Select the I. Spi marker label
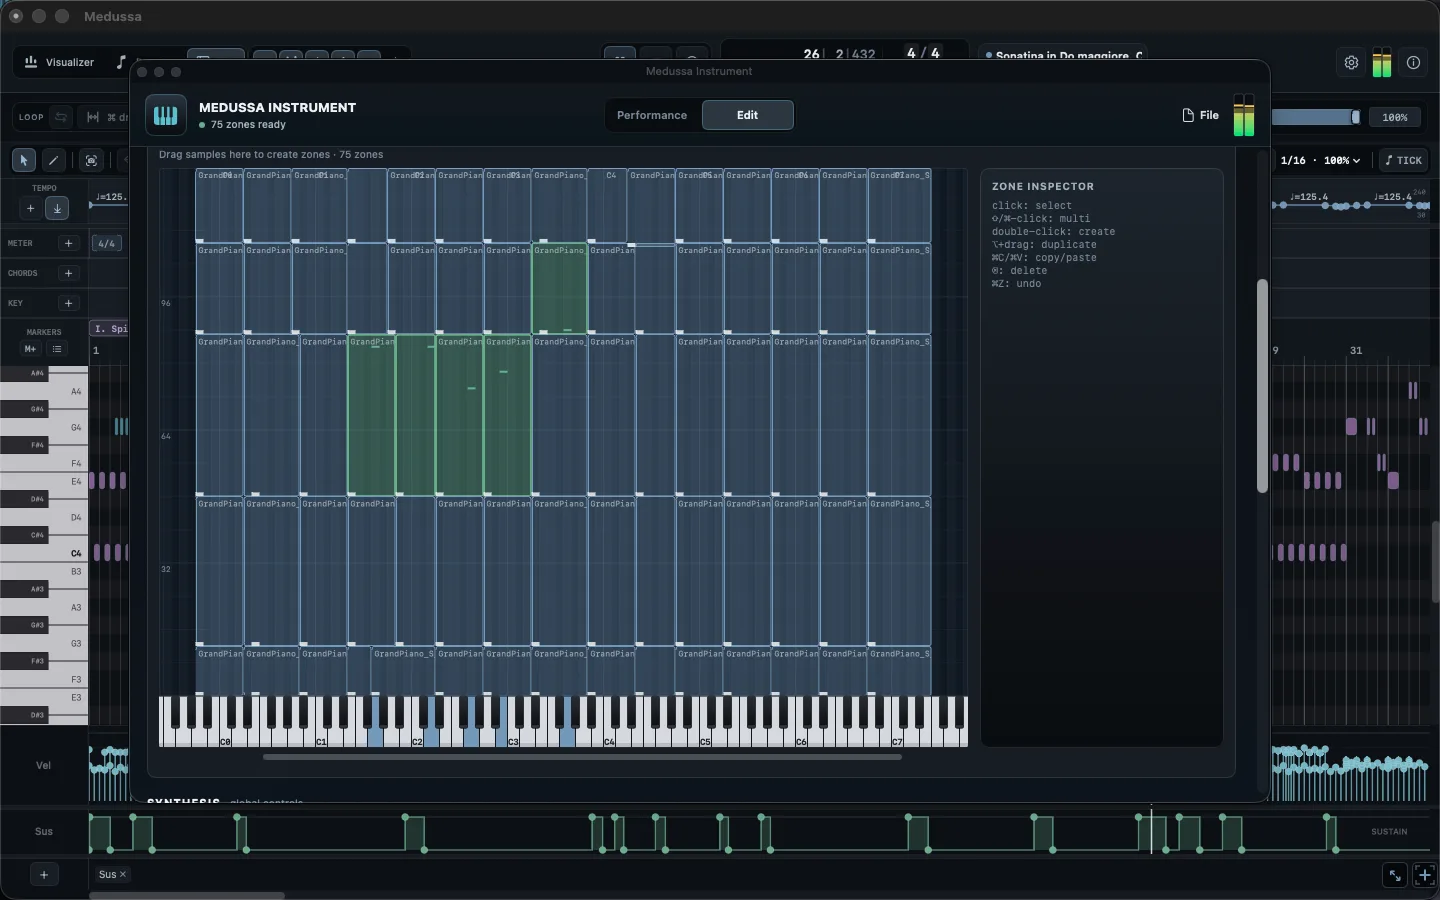This screenshot has height=900, width=1440. tap(111, 328)
